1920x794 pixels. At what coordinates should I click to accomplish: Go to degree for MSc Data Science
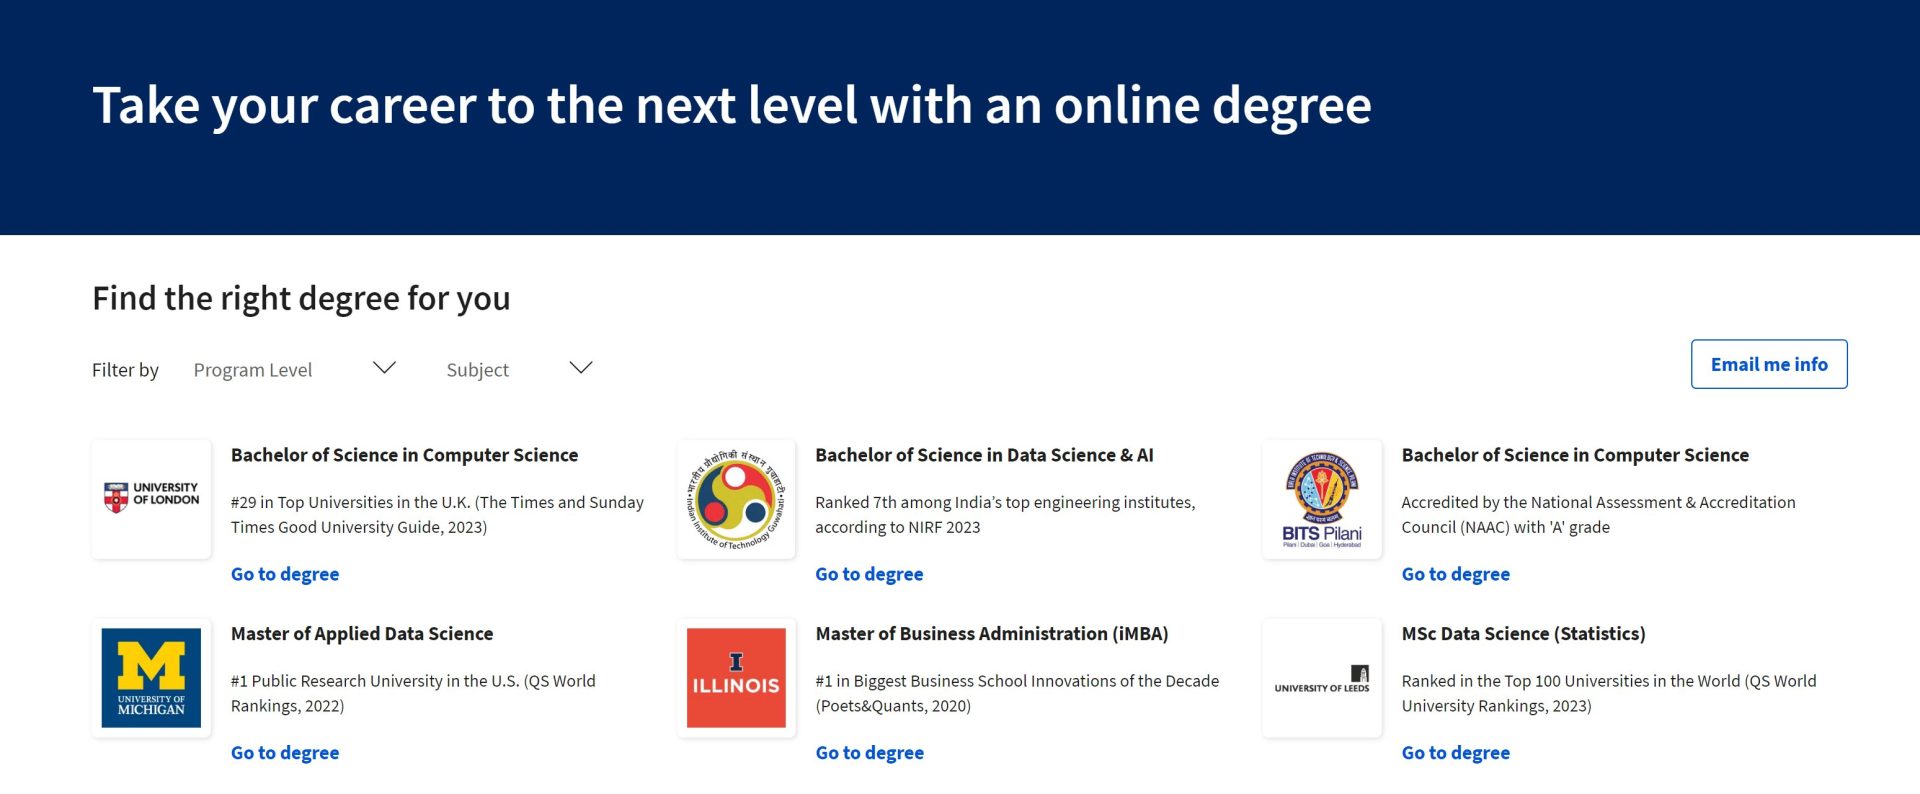coord(1455,753)
